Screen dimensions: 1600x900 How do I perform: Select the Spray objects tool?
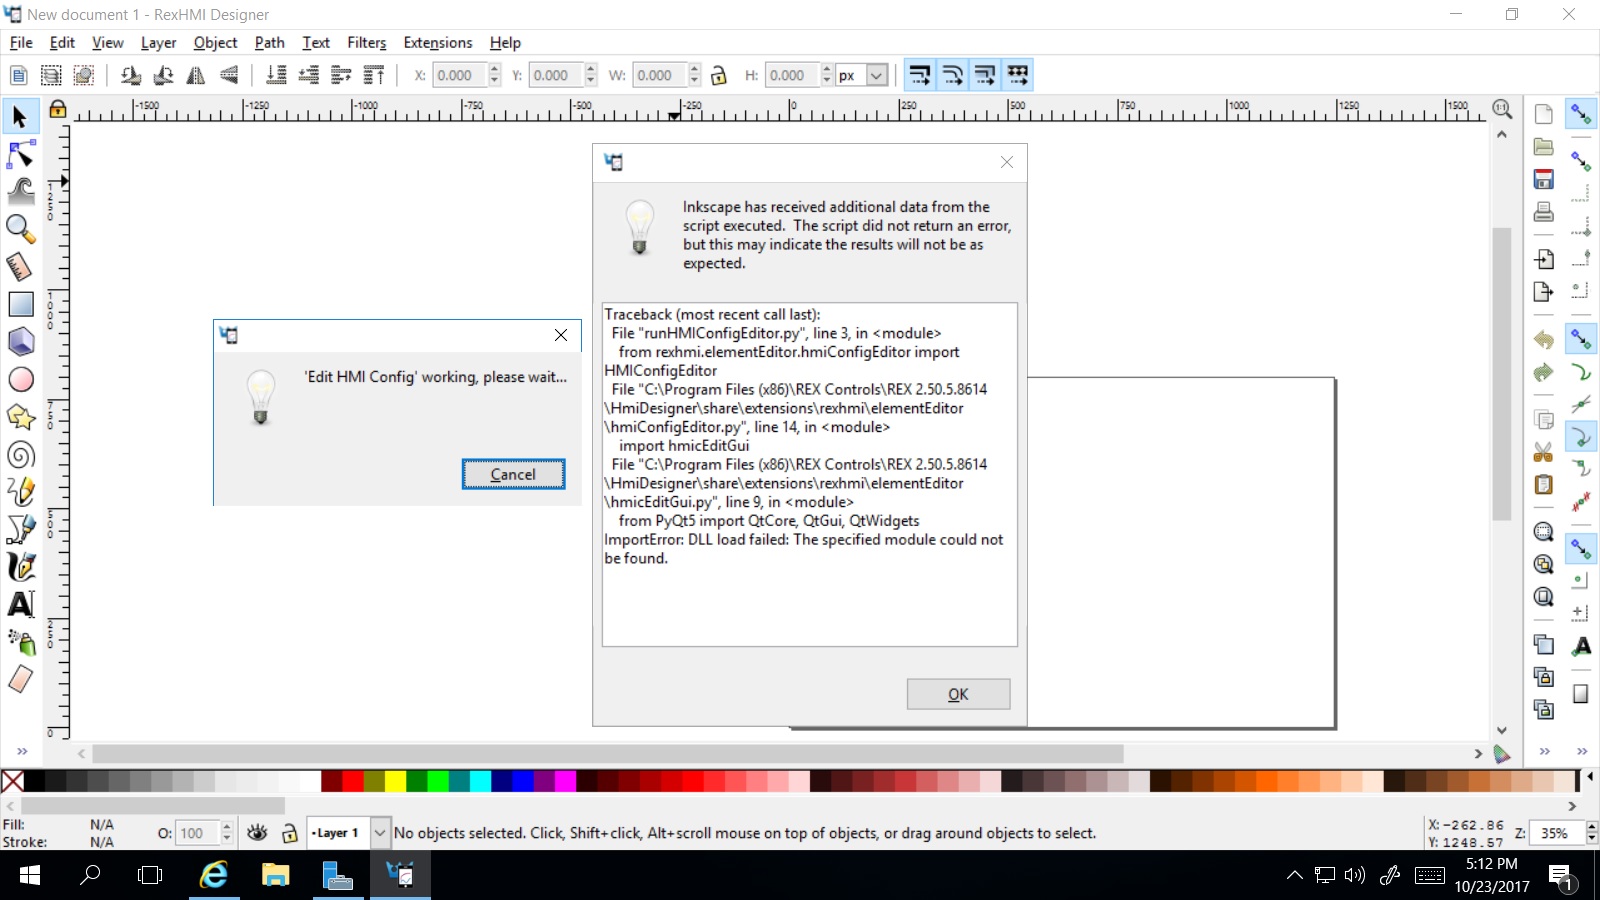[x=20, y=642]
